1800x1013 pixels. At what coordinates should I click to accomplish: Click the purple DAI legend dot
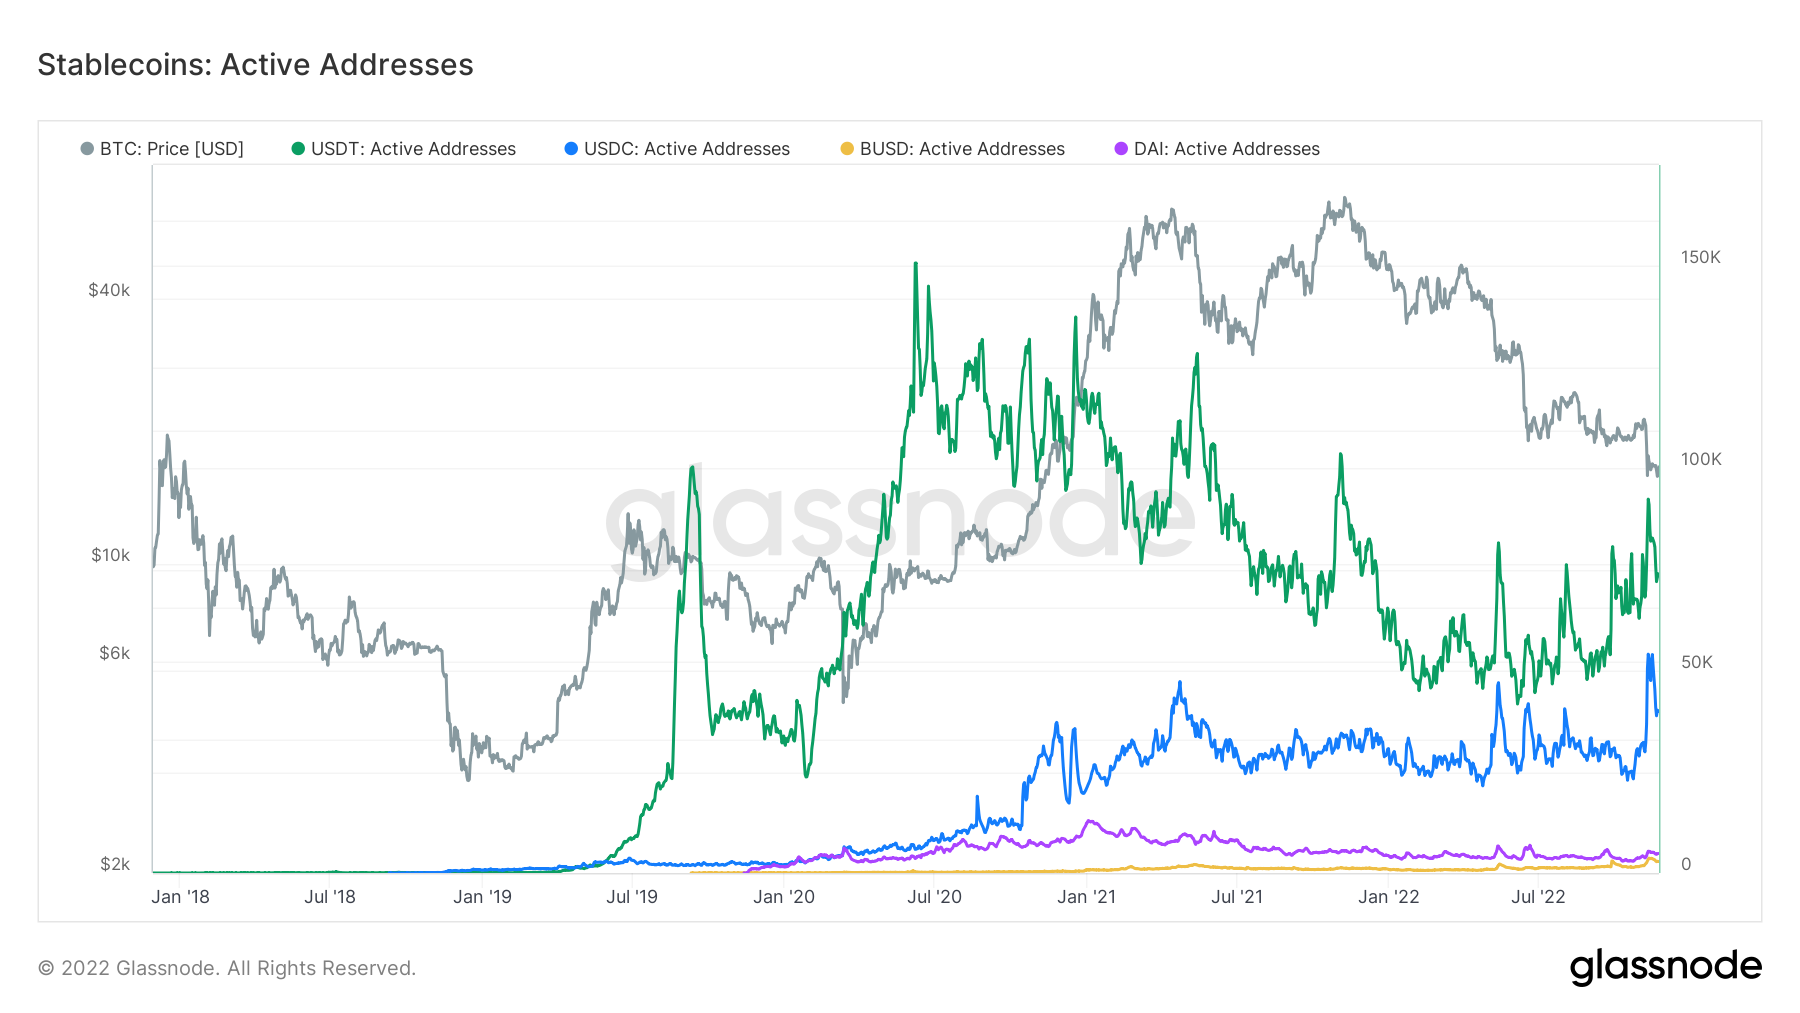1121,149
